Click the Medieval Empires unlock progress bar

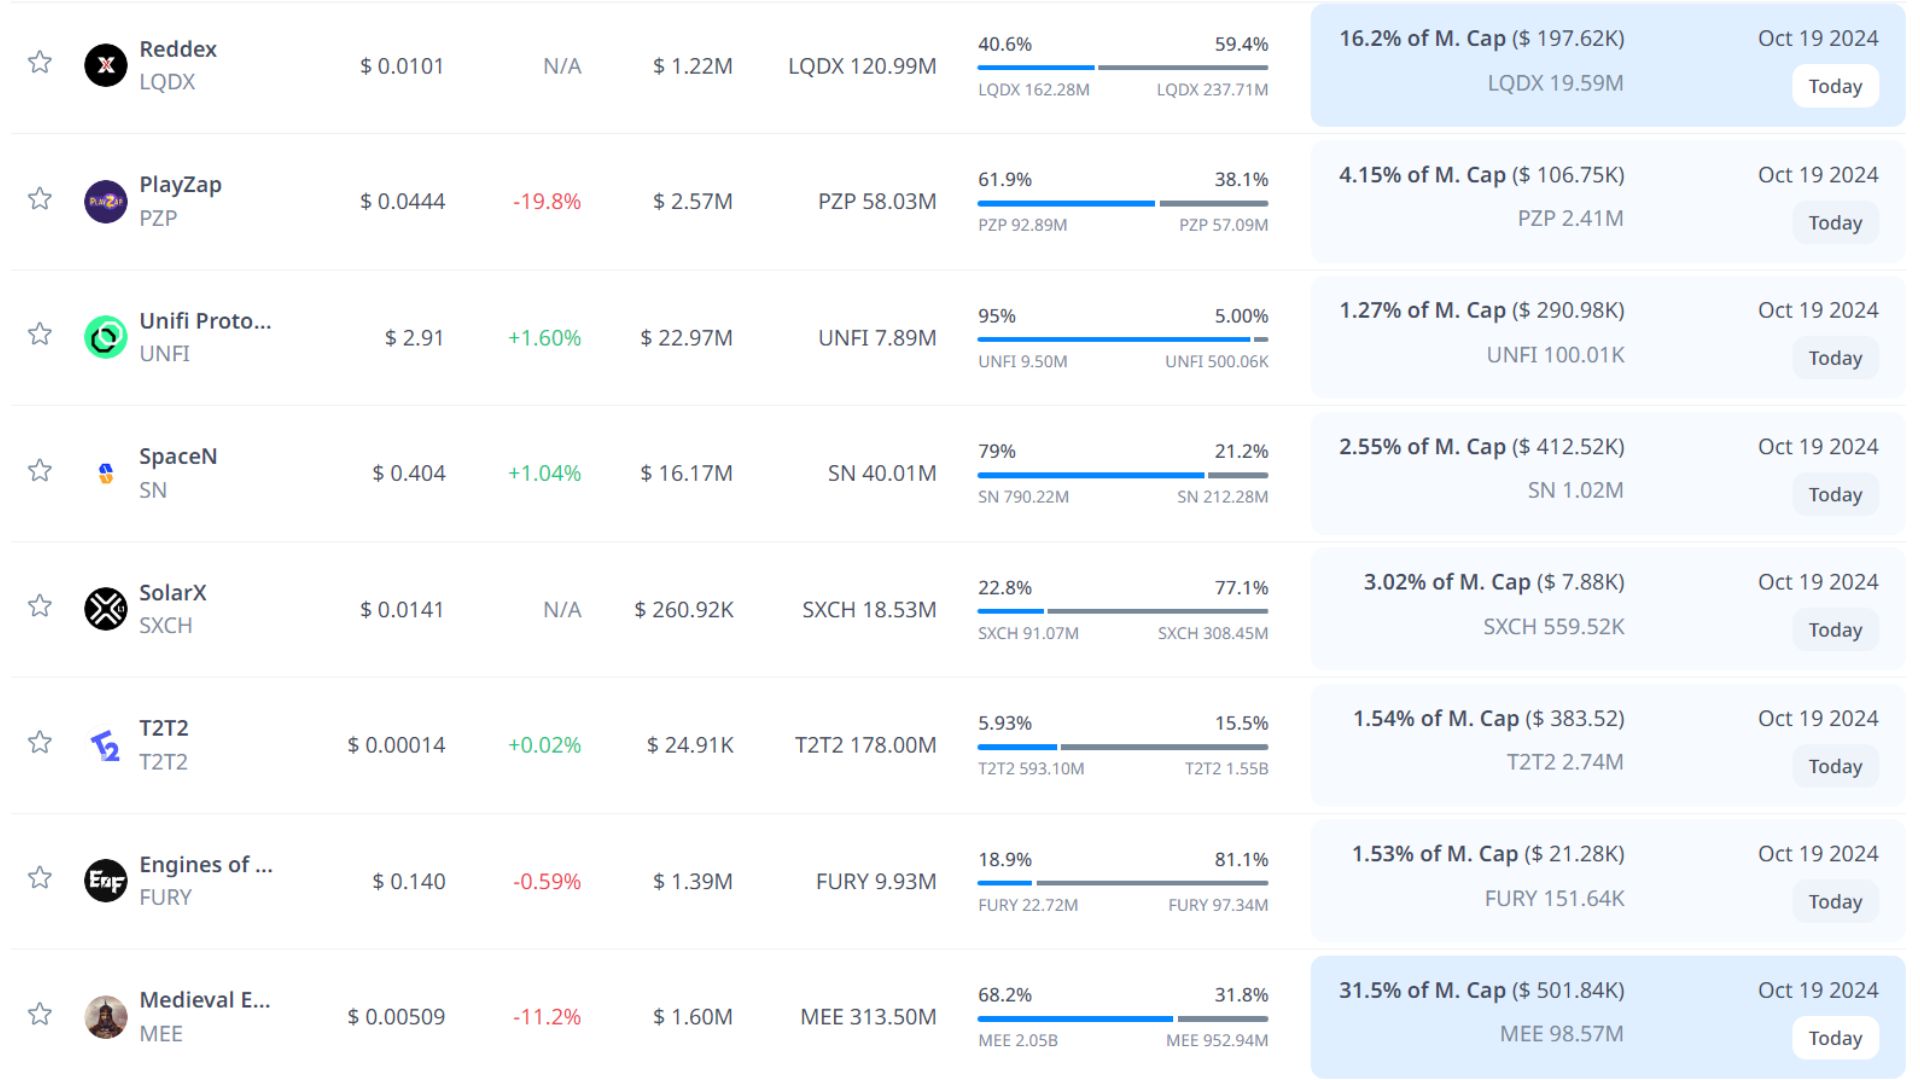(x=1122, y=1019)
